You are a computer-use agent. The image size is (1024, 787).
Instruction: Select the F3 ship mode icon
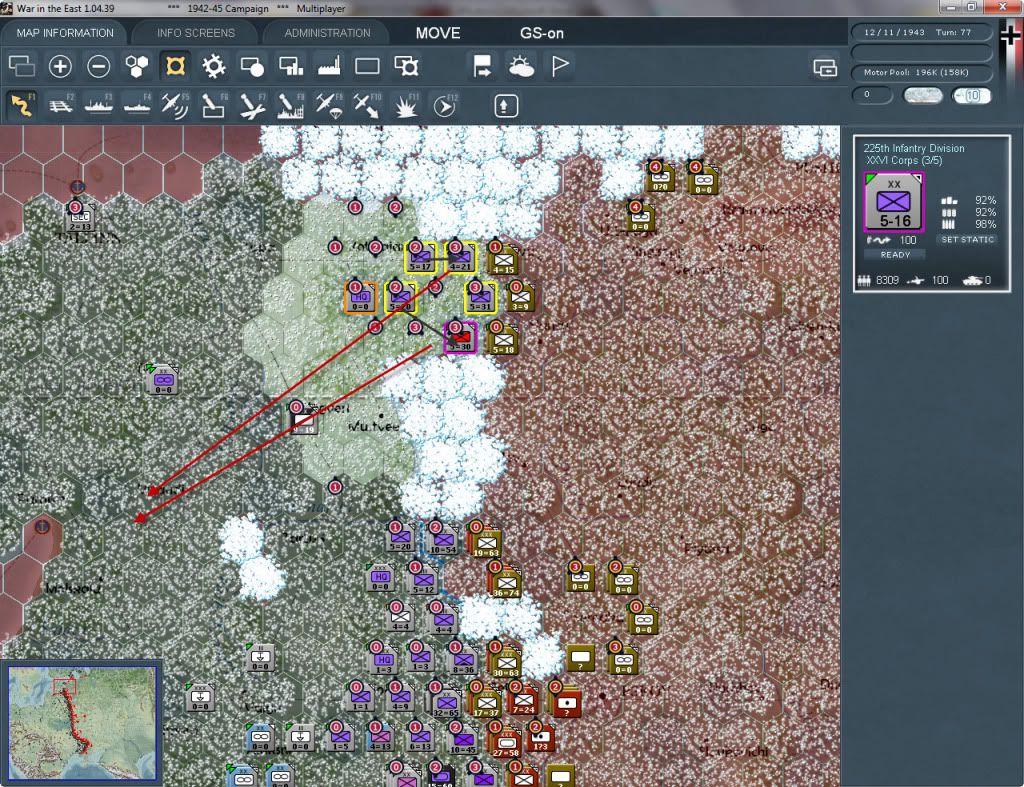click(x=99, y=105)
